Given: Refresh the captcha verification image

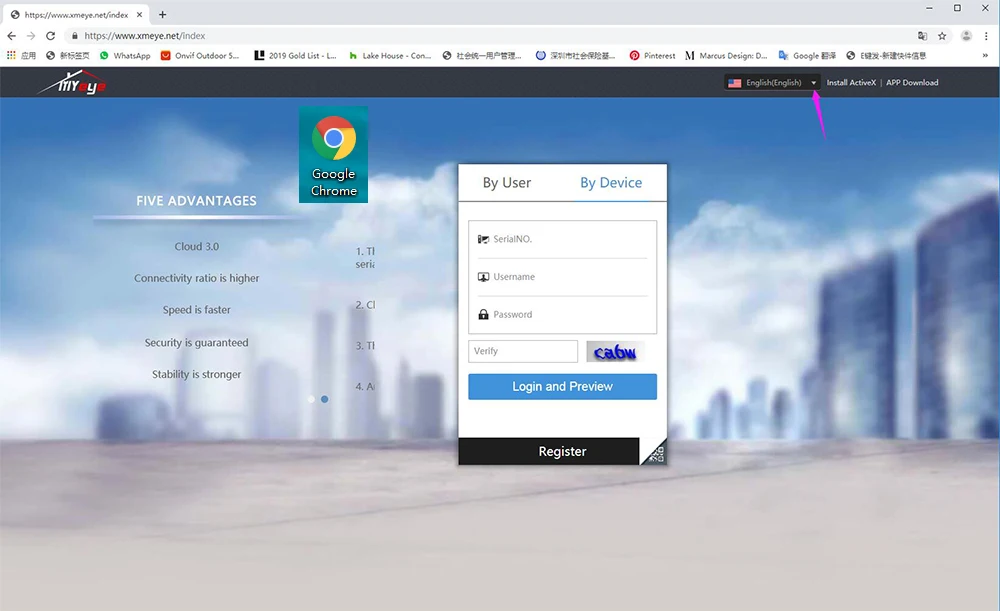Looking at the screenshot, I should (x=615, y=351).
